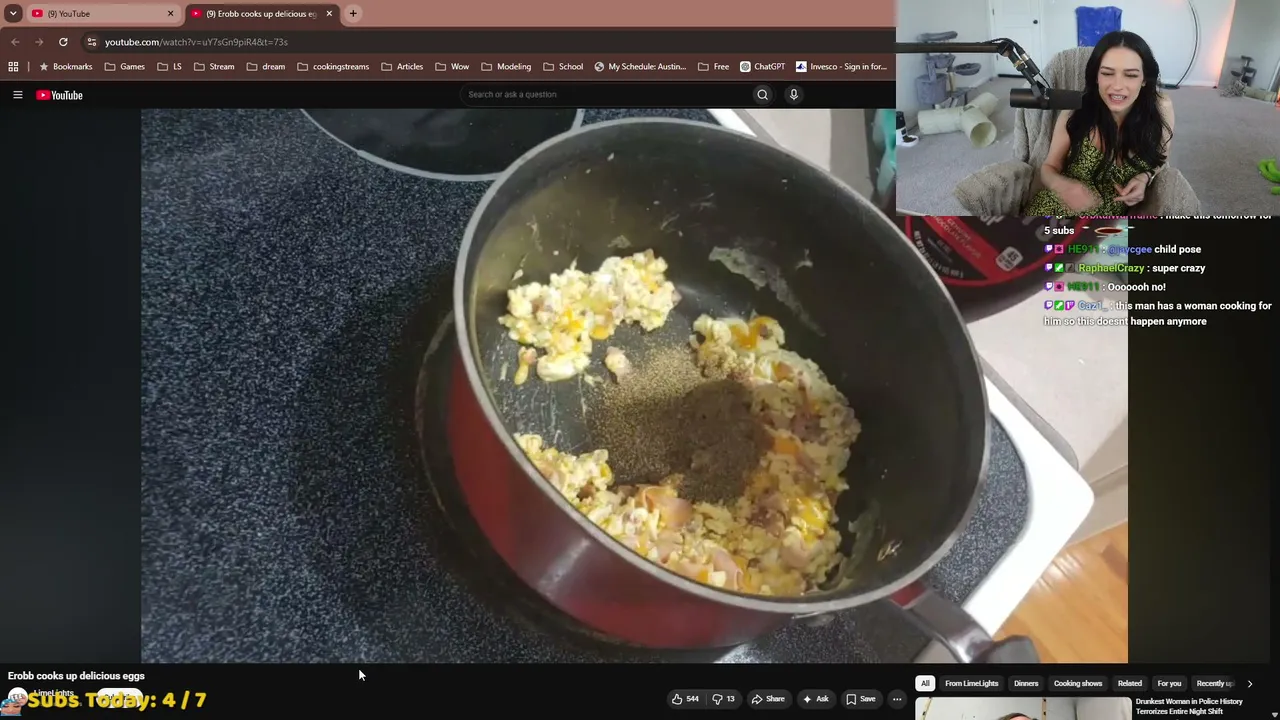Click the video player showing eggs in pan
This screenshot has width=1280, height=720.
tap(634, 386)
